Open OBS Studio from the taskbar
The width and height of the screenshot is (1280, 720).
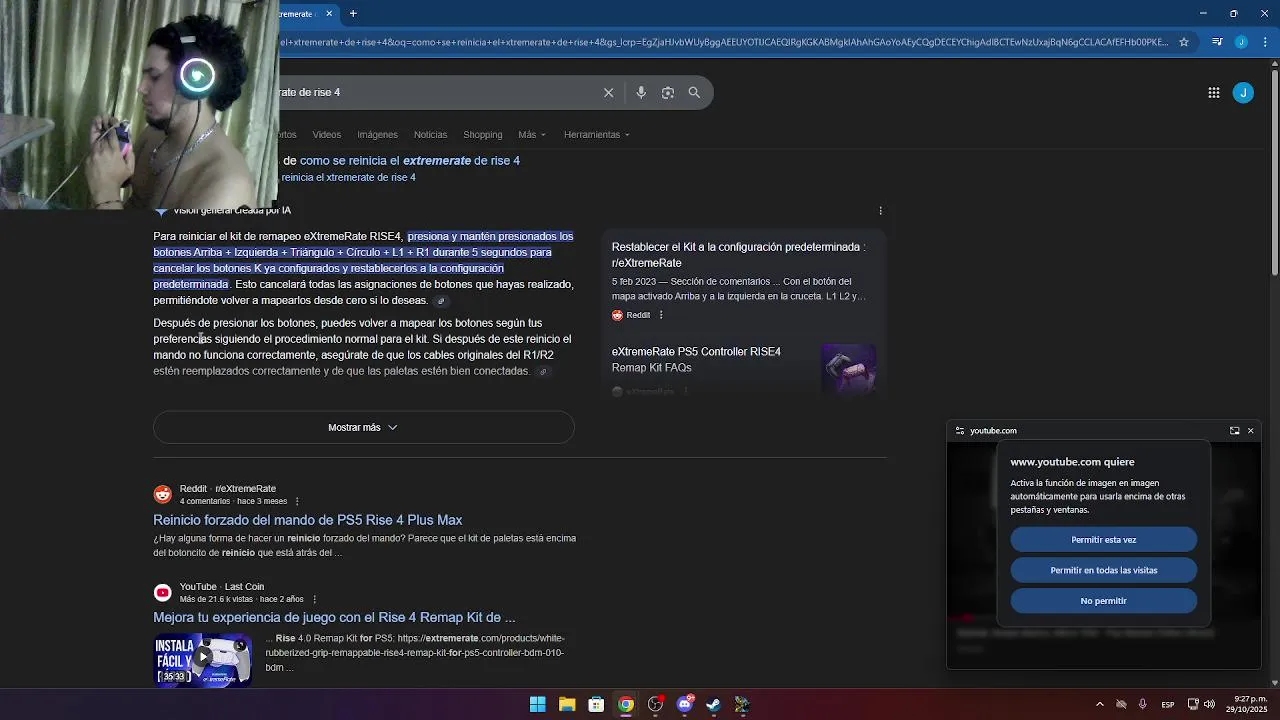pyautogui.click(x=655, y=704)
